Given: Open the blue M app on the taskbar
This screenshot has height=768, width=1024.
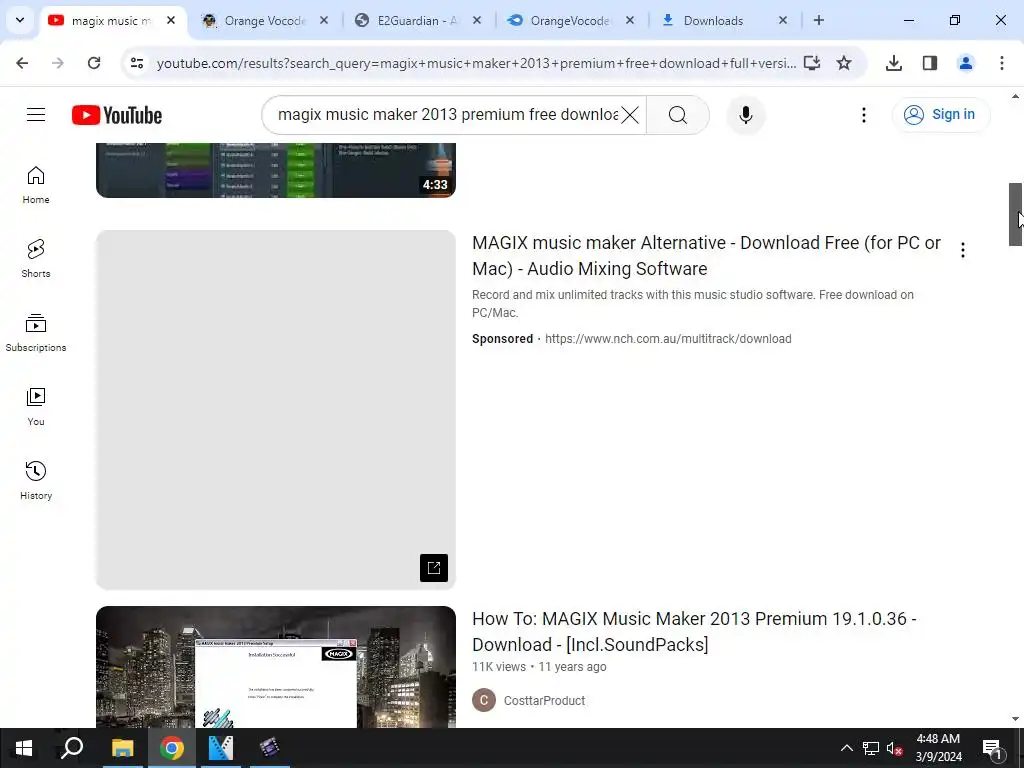Looking at the screenshot, I should (221, 748).
